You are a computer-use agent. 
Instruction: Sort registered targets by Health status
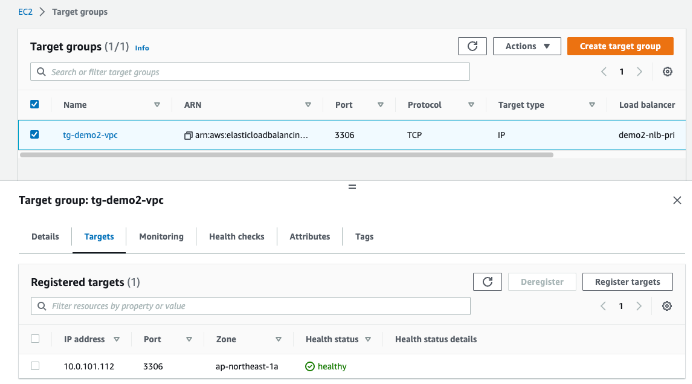368,339
